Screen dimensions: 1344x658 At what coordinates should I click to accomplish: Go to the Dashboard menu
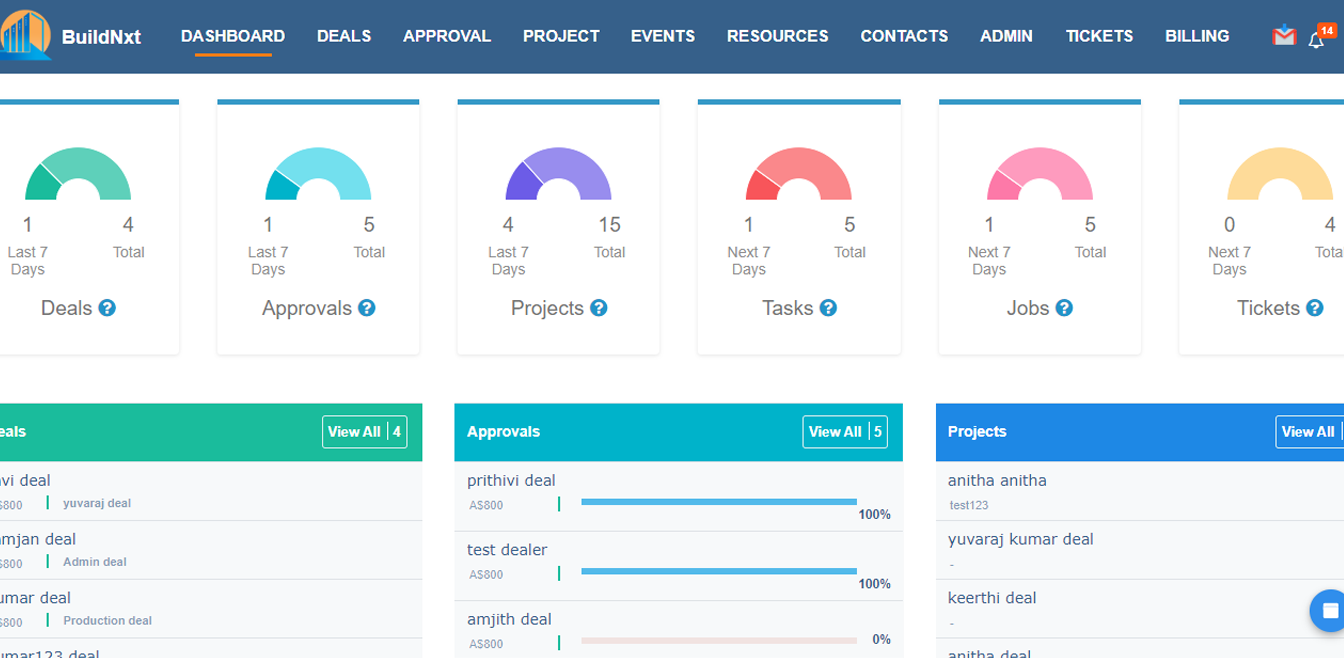pyautogui.click(x=233, y=36)
